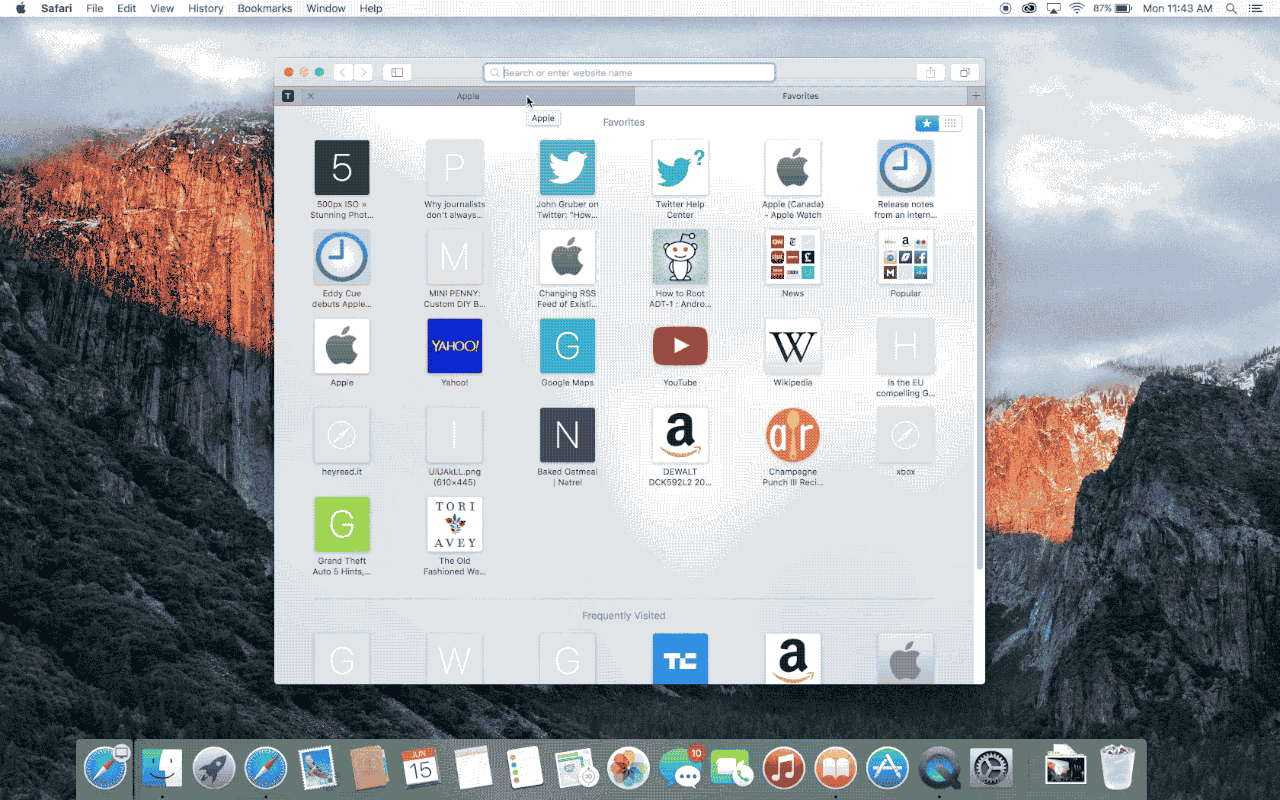Viewport: 1280px width, 800px height.
Task: Open the Why journalists don't always favorite
Action: 454,168
